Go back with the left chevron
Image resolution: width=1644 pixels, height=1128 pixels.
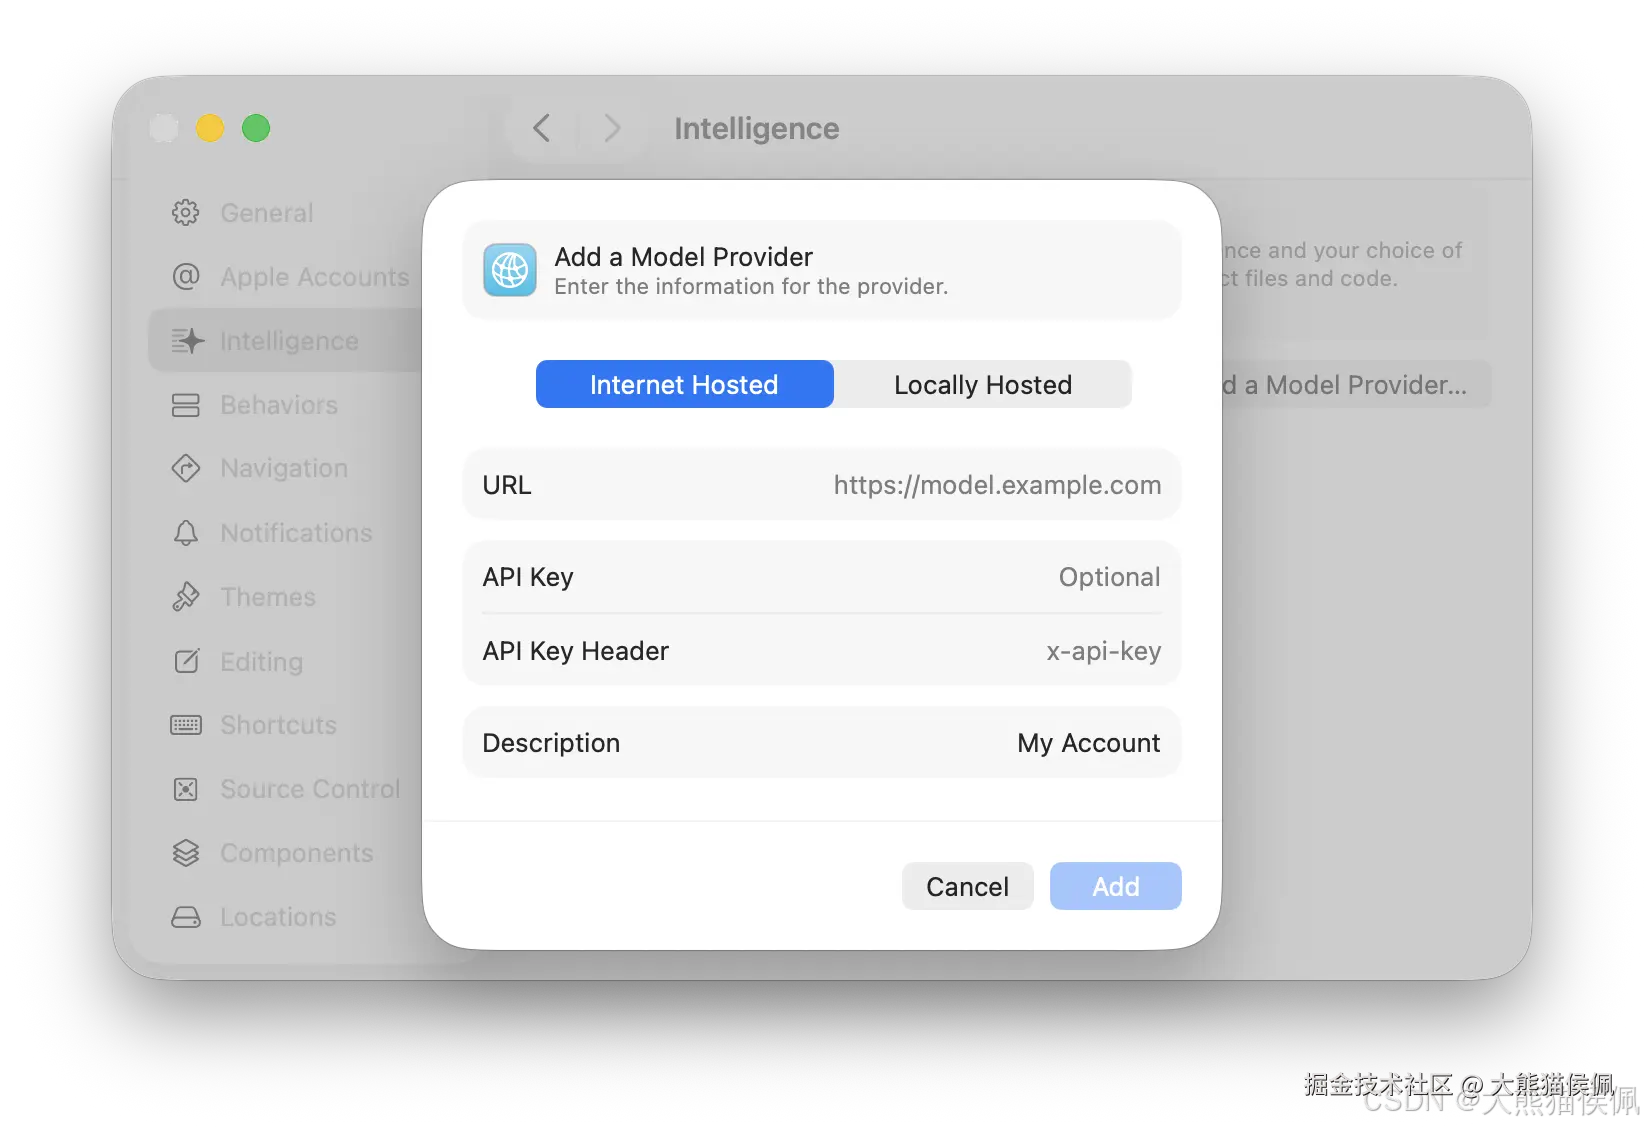pyautogui.click(x=542, y=128)
